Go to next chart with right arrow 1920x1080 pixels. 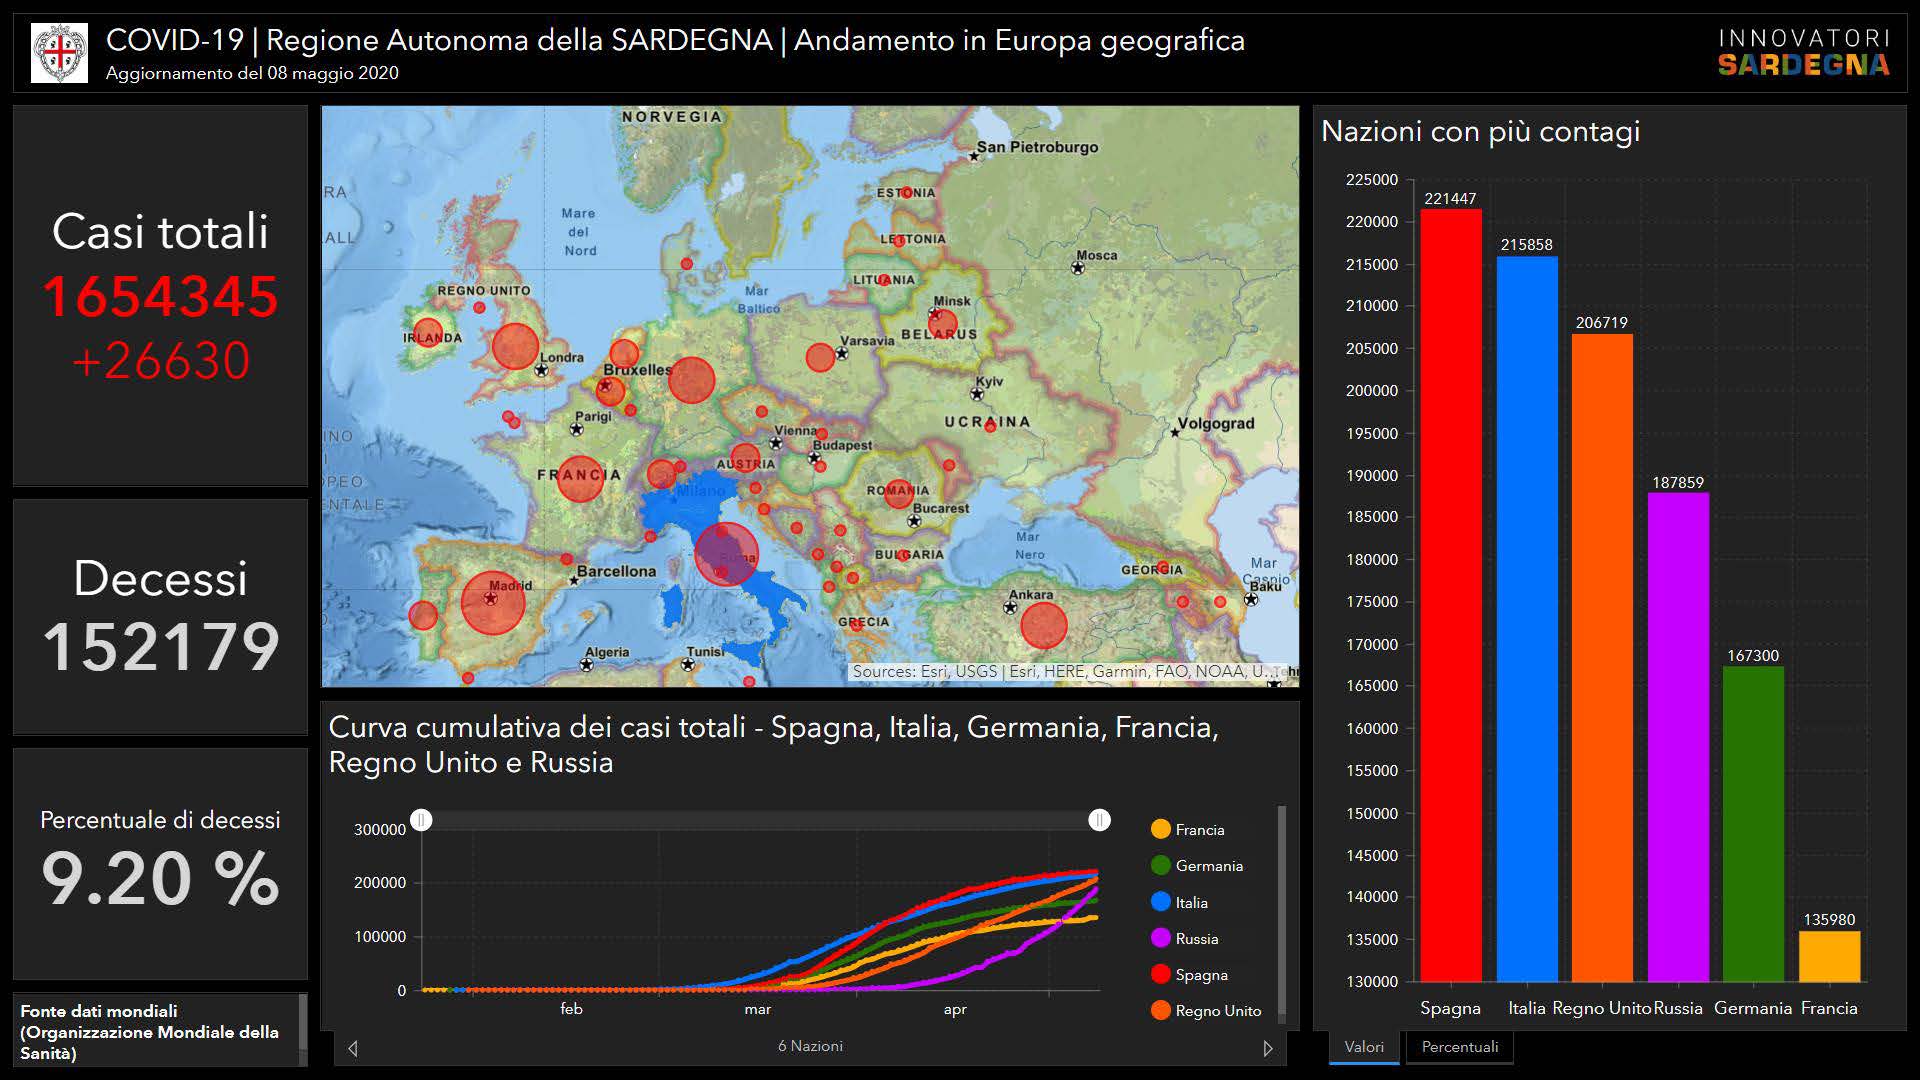point(1268,1048)
